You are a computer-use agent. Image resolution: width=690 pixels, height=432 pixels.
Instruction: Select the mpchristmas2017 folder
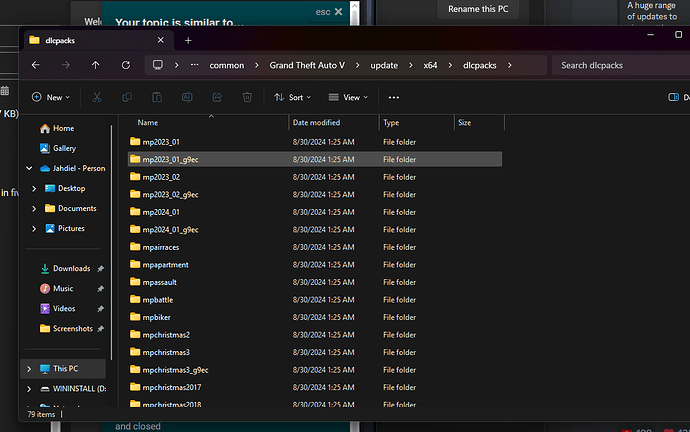(x=315, y=388)
